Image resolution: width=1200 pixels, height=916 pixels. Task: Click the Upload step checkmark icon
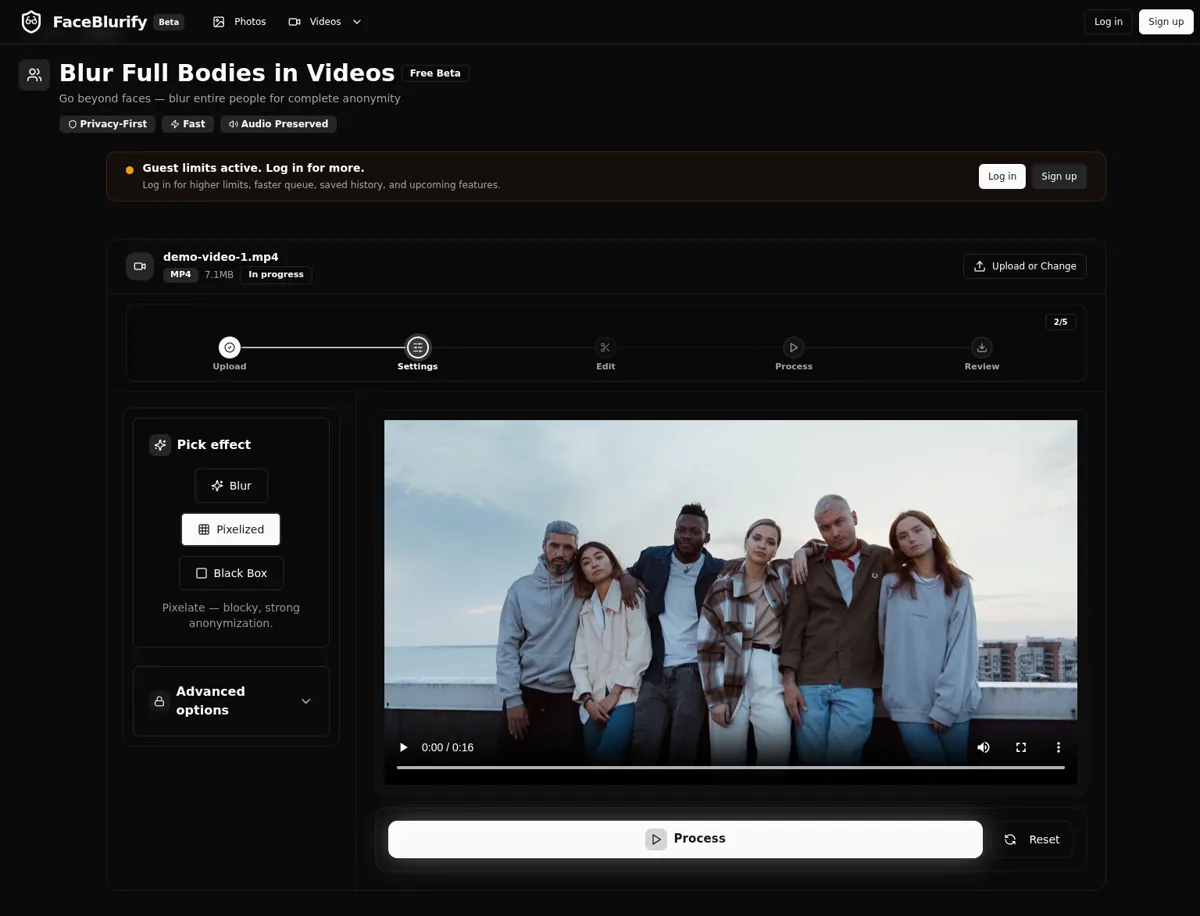click(x=229, y=347)
